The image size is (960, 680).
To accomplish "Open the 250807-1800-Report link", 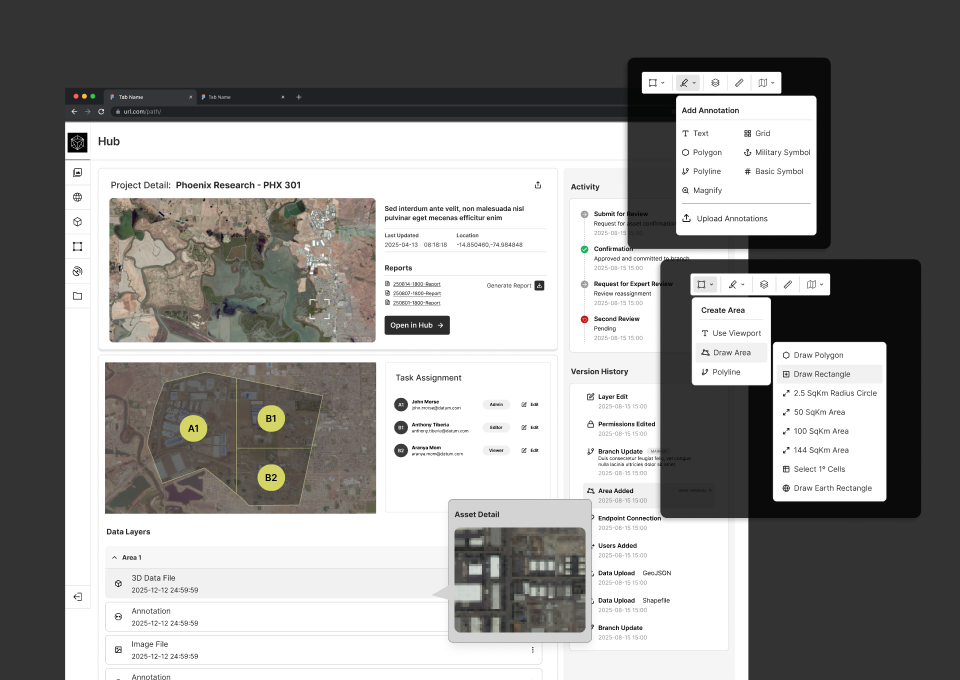I will point(416,293).
